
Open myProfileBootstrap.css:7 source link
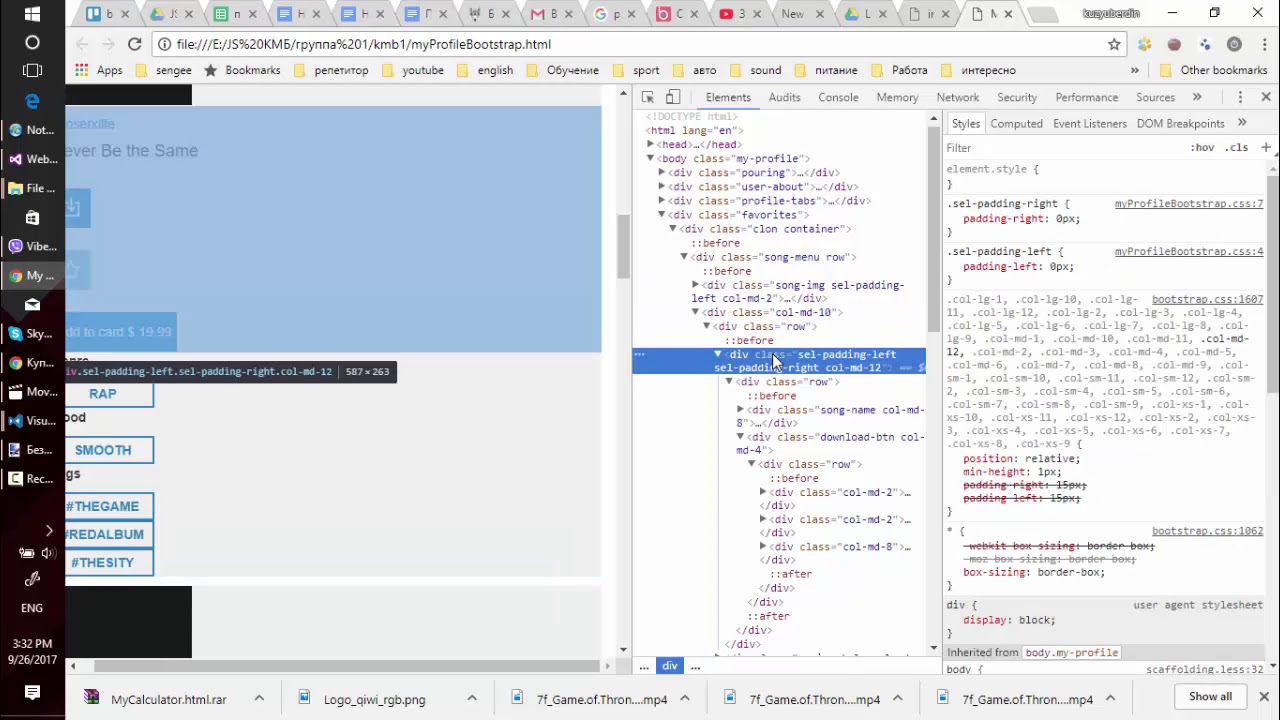[1189, 203]
